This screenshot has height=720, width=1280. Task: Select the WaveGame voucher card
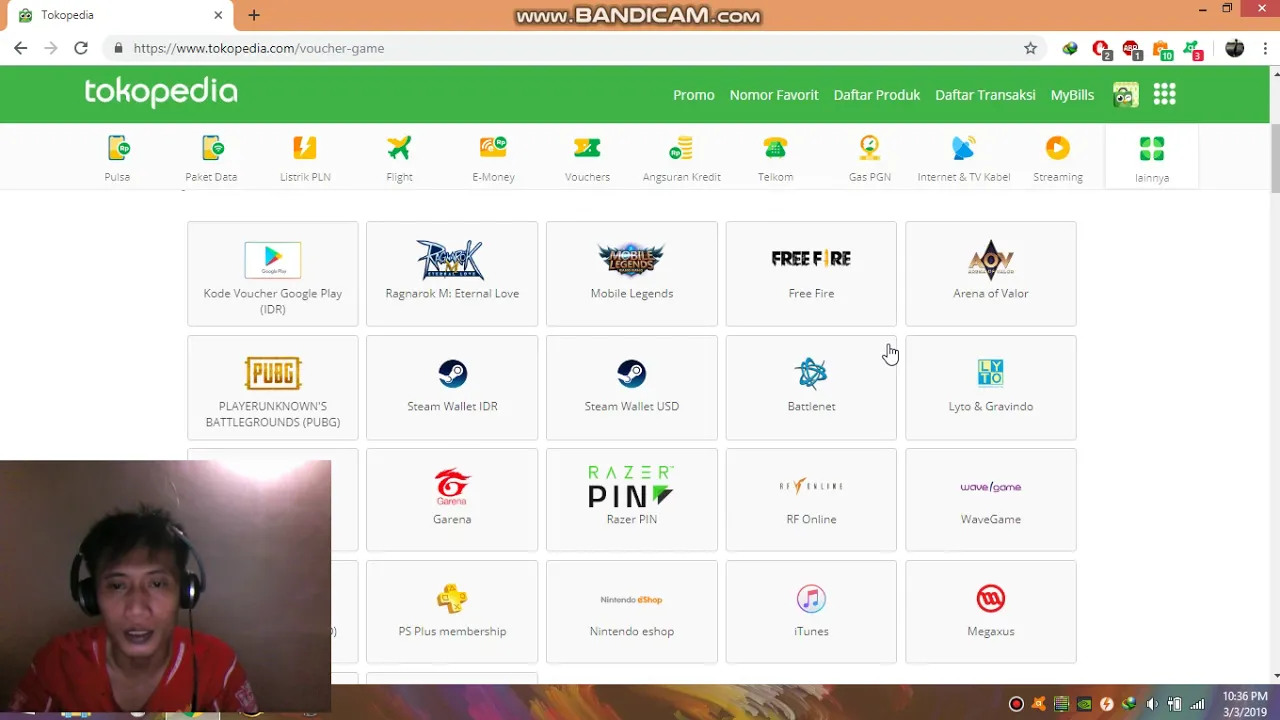(x=991, y=500)
